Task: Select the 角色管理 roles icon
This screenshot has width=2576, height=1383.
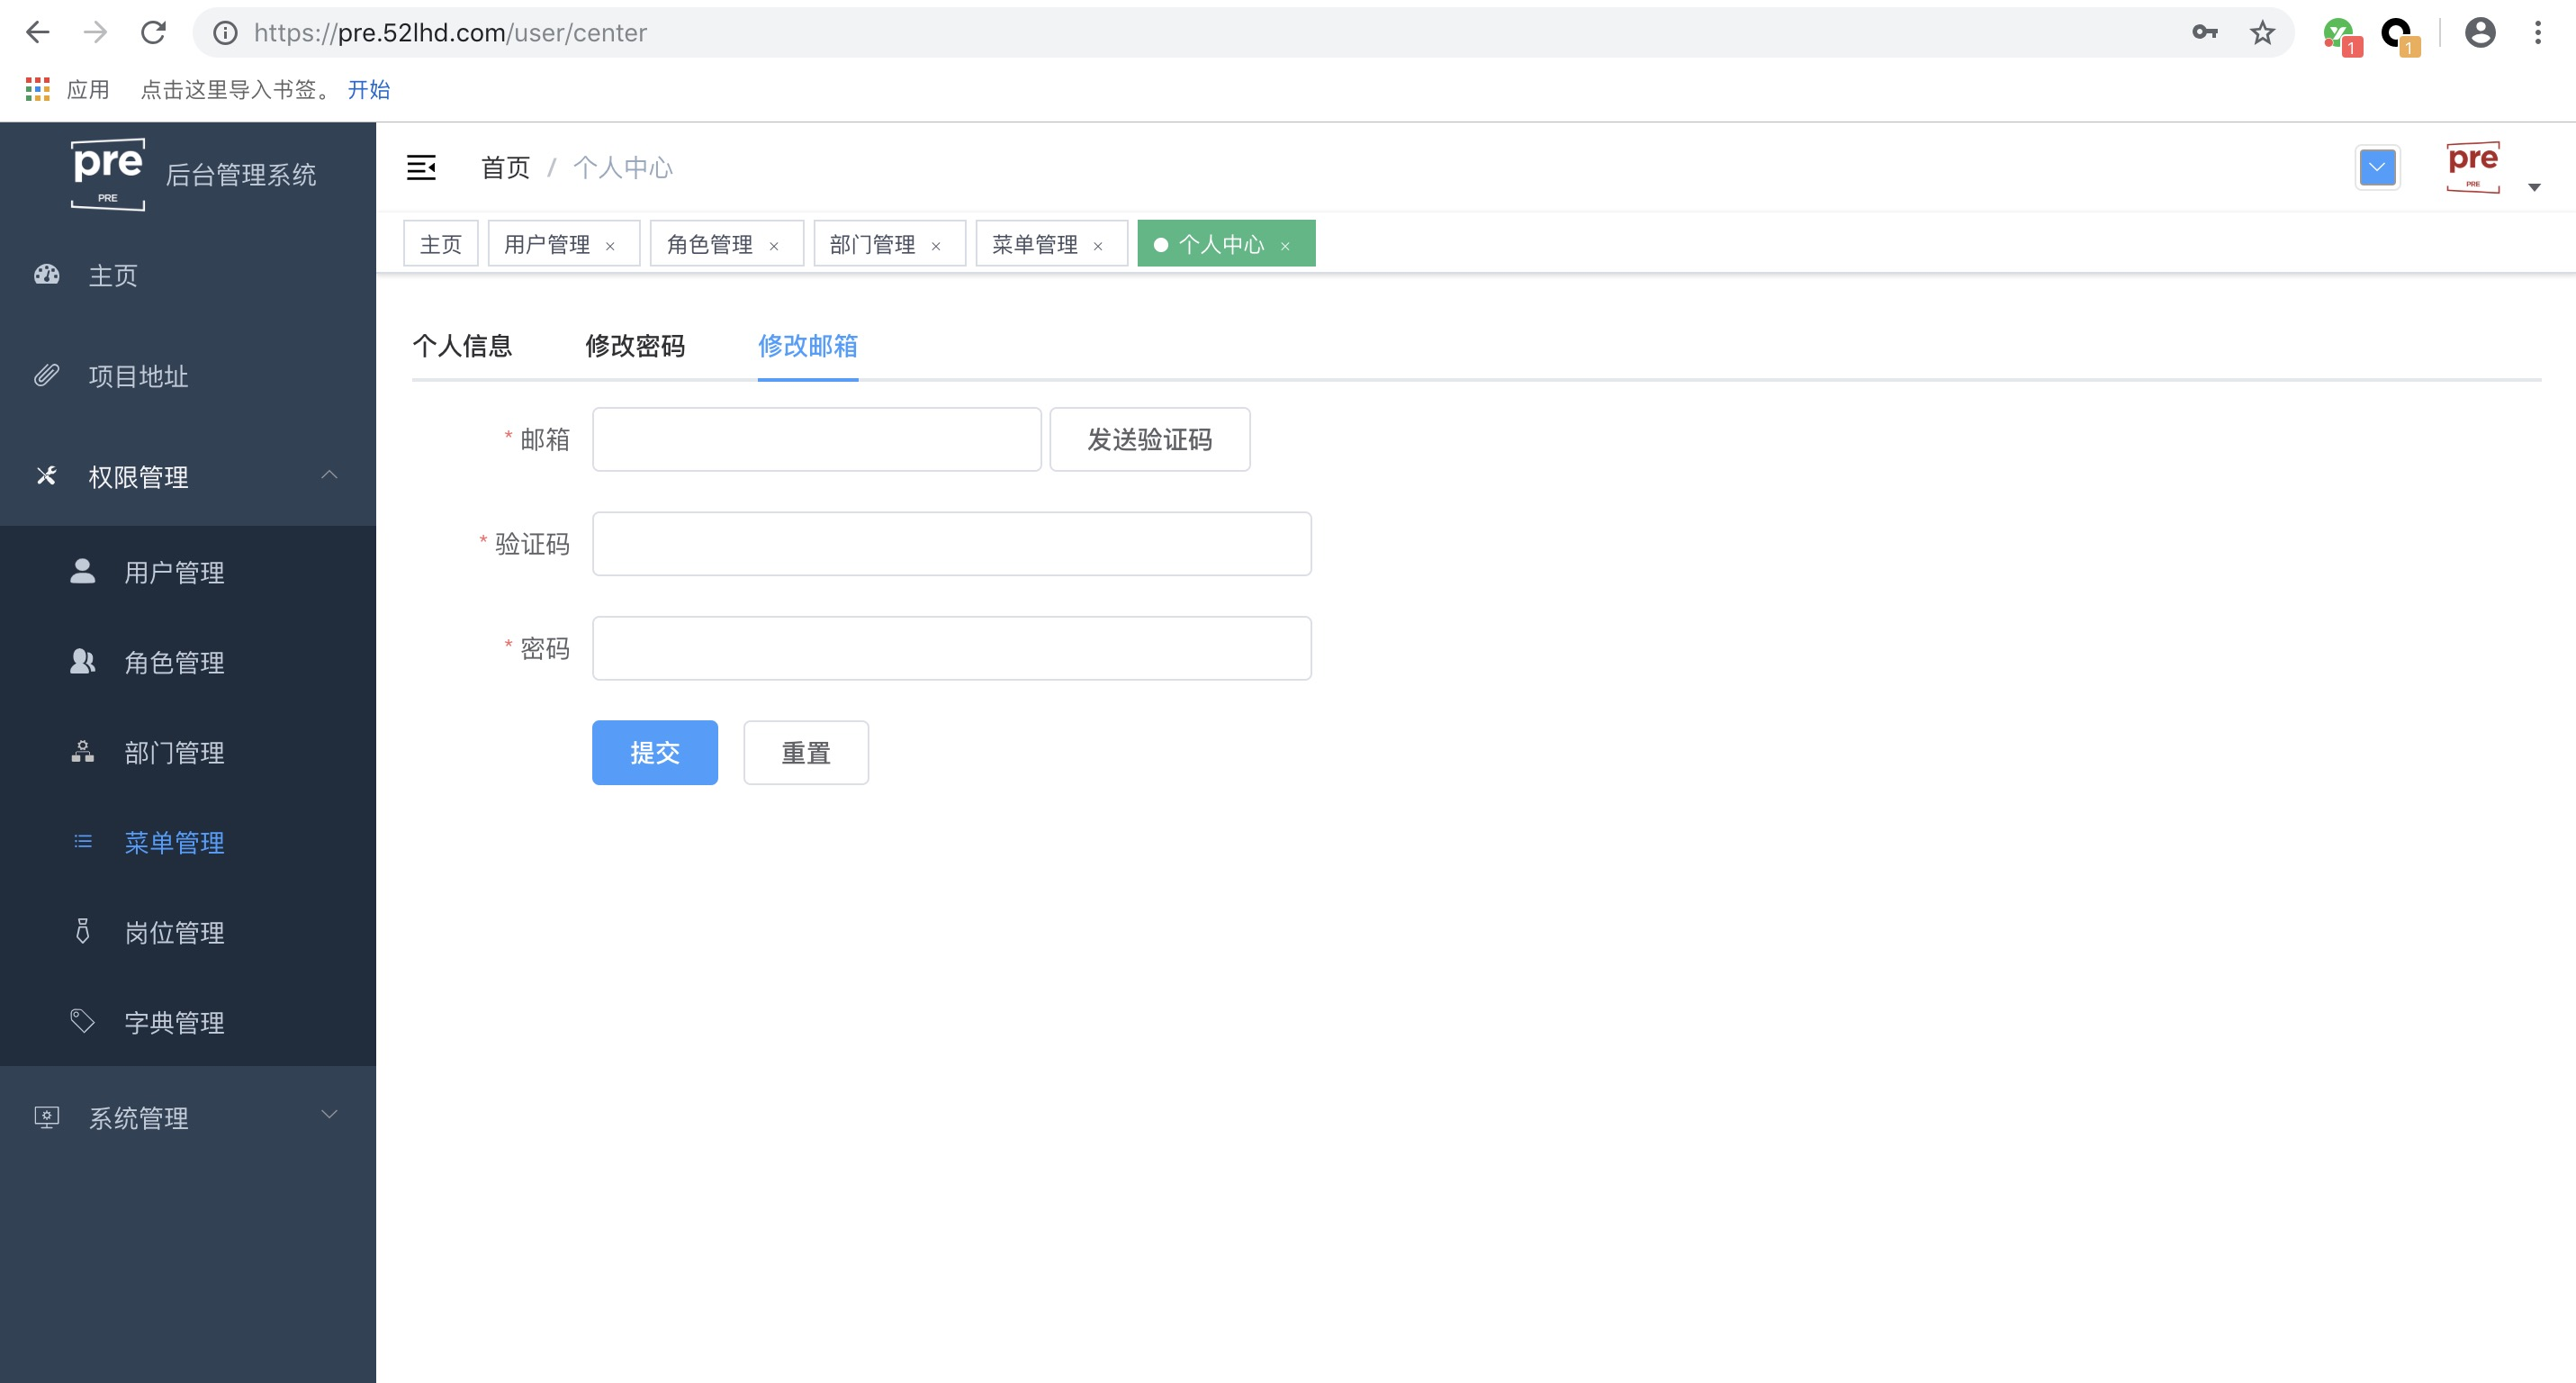Action: tap(82, 662)
